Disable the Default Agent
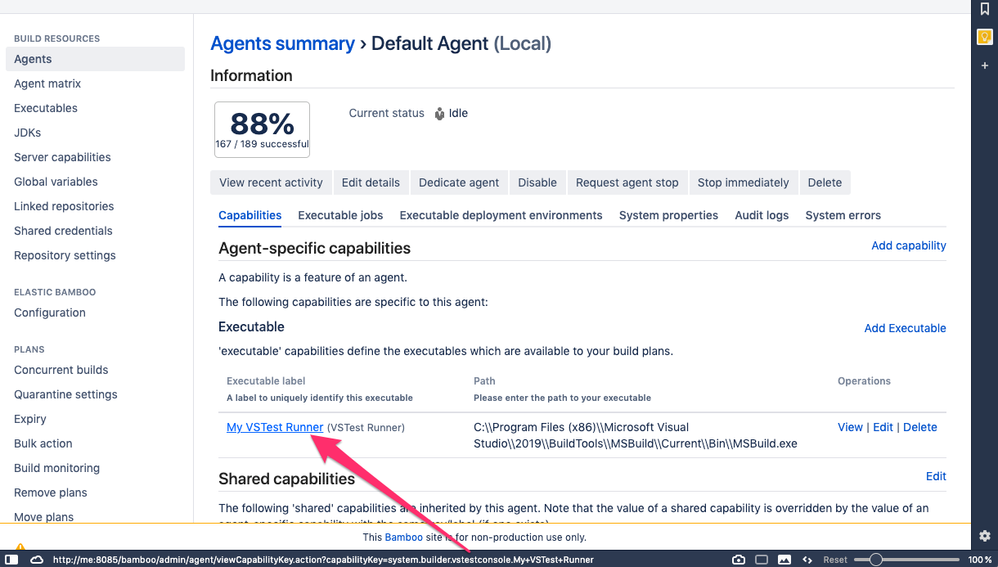Image resolution: width=998 pixels, height=567 pixels. [537, 183]
